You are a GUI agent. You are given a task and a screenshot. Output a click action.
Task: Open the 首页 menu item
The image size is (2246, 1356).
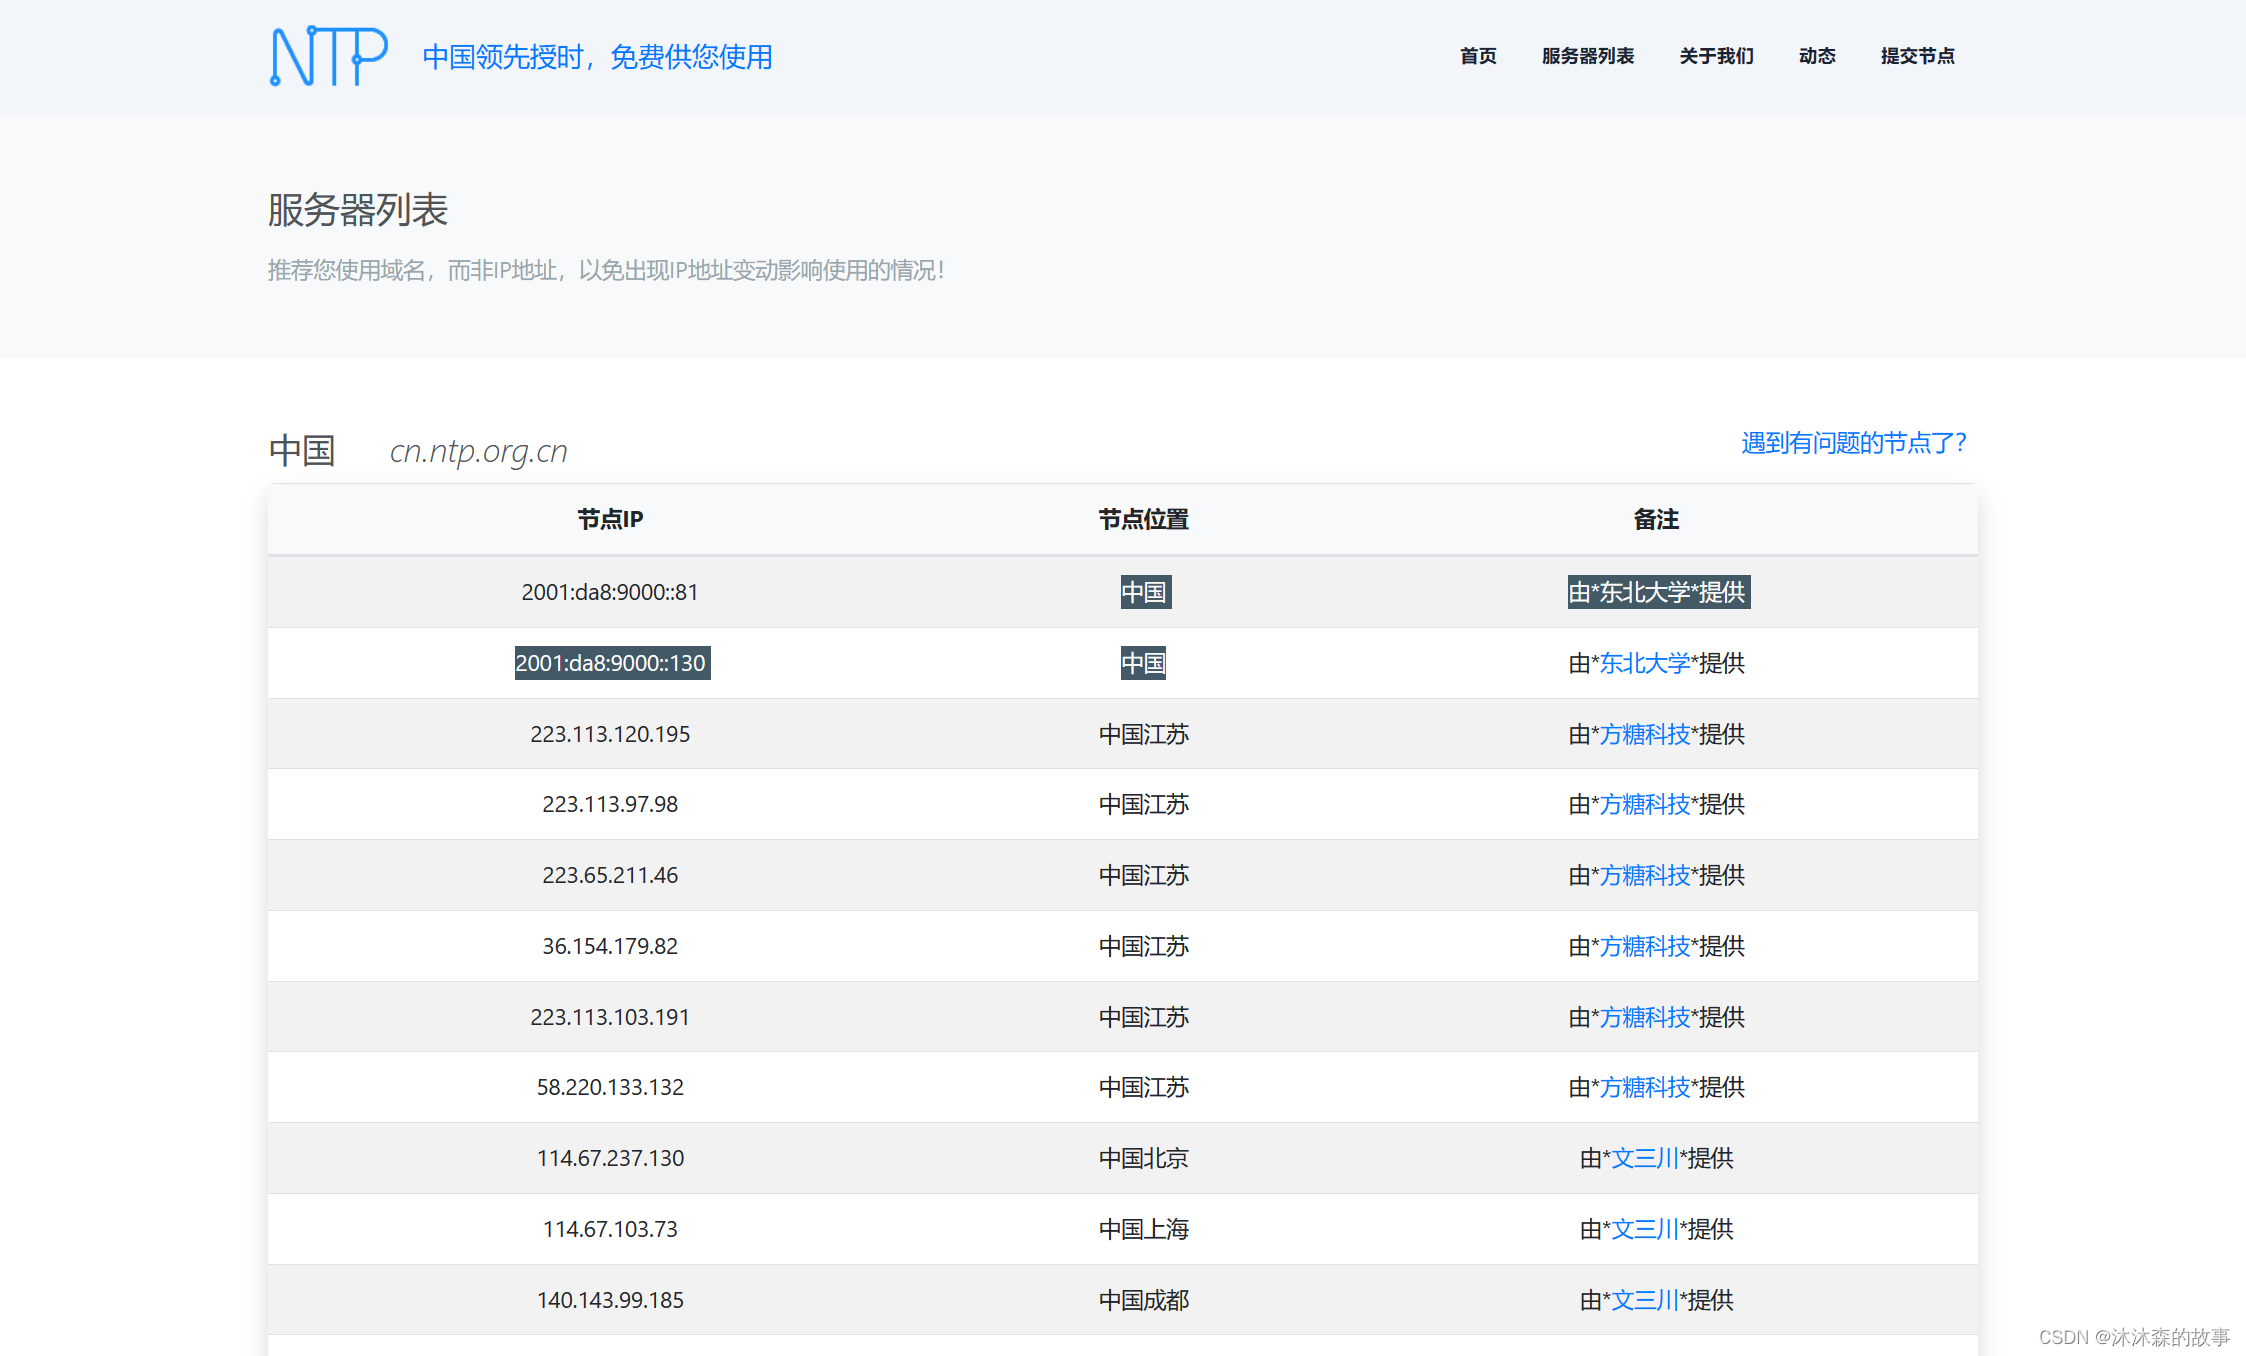pyautogui.click(x=1477, y=56)
